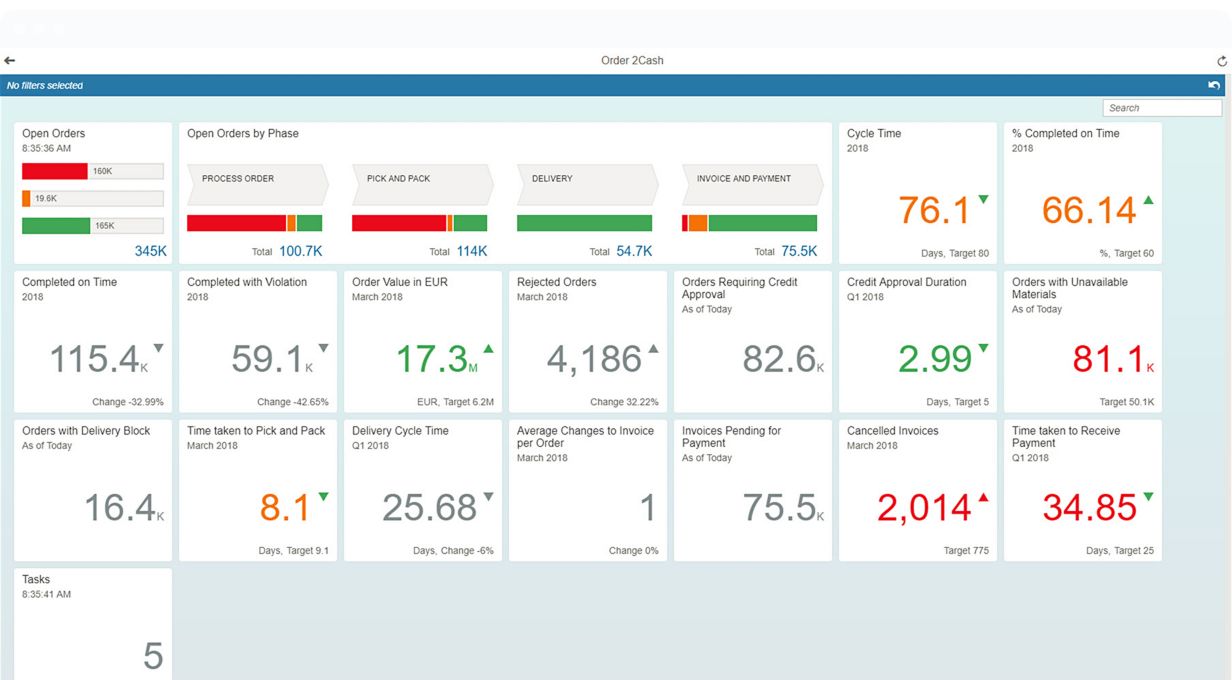Click the back arrow icon
This screenshot has width=1232, height=680.
point(9,61)
